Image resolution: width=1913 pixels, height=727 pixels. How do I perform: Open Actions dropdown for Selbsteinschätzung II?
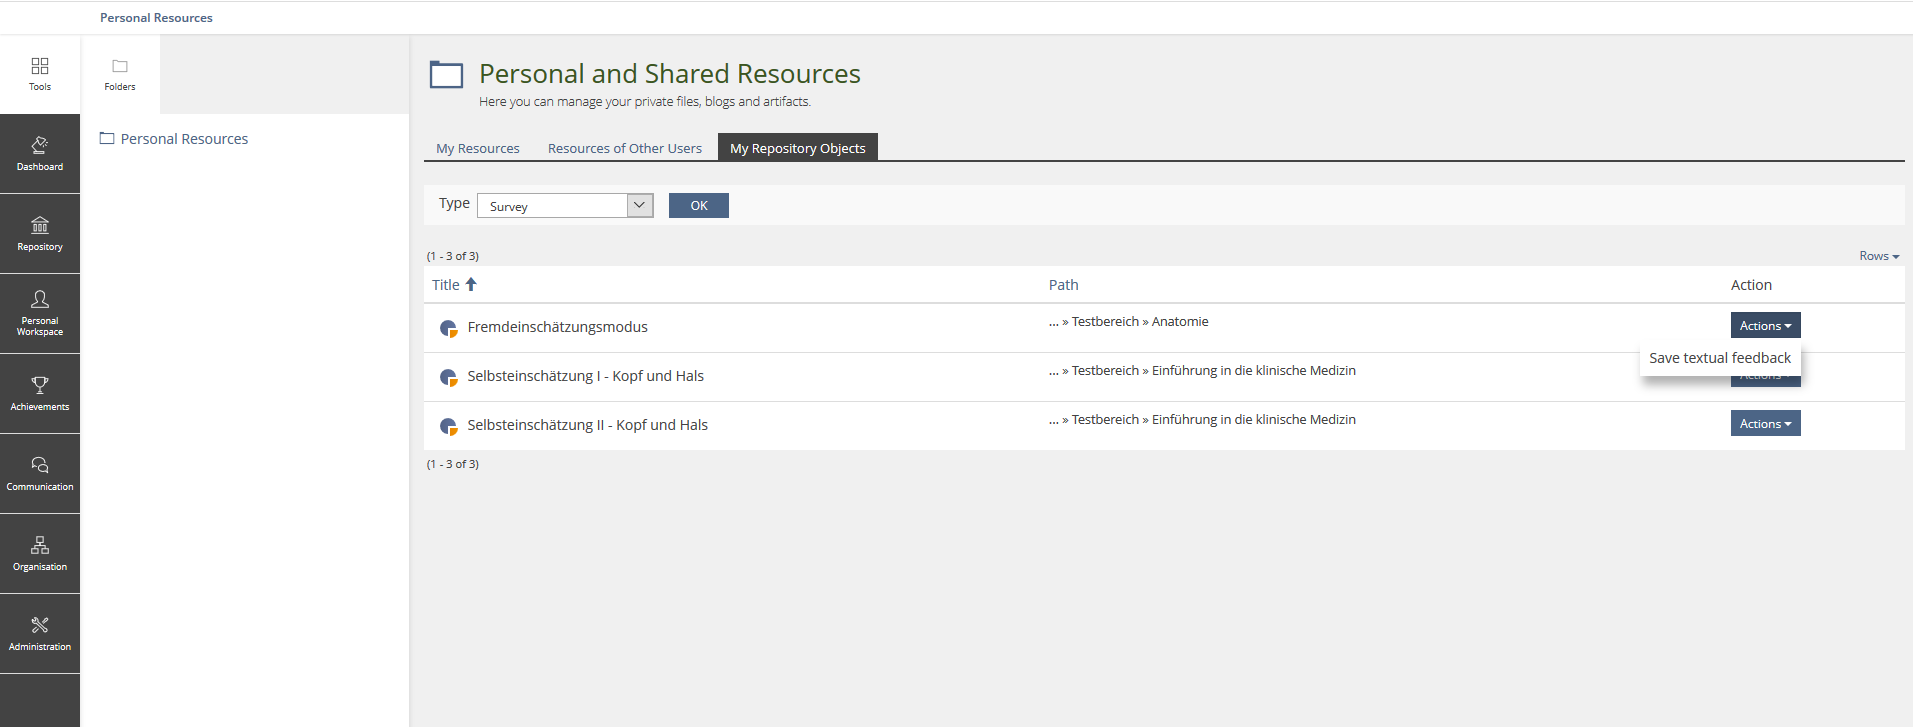(x=1765, y=424)
